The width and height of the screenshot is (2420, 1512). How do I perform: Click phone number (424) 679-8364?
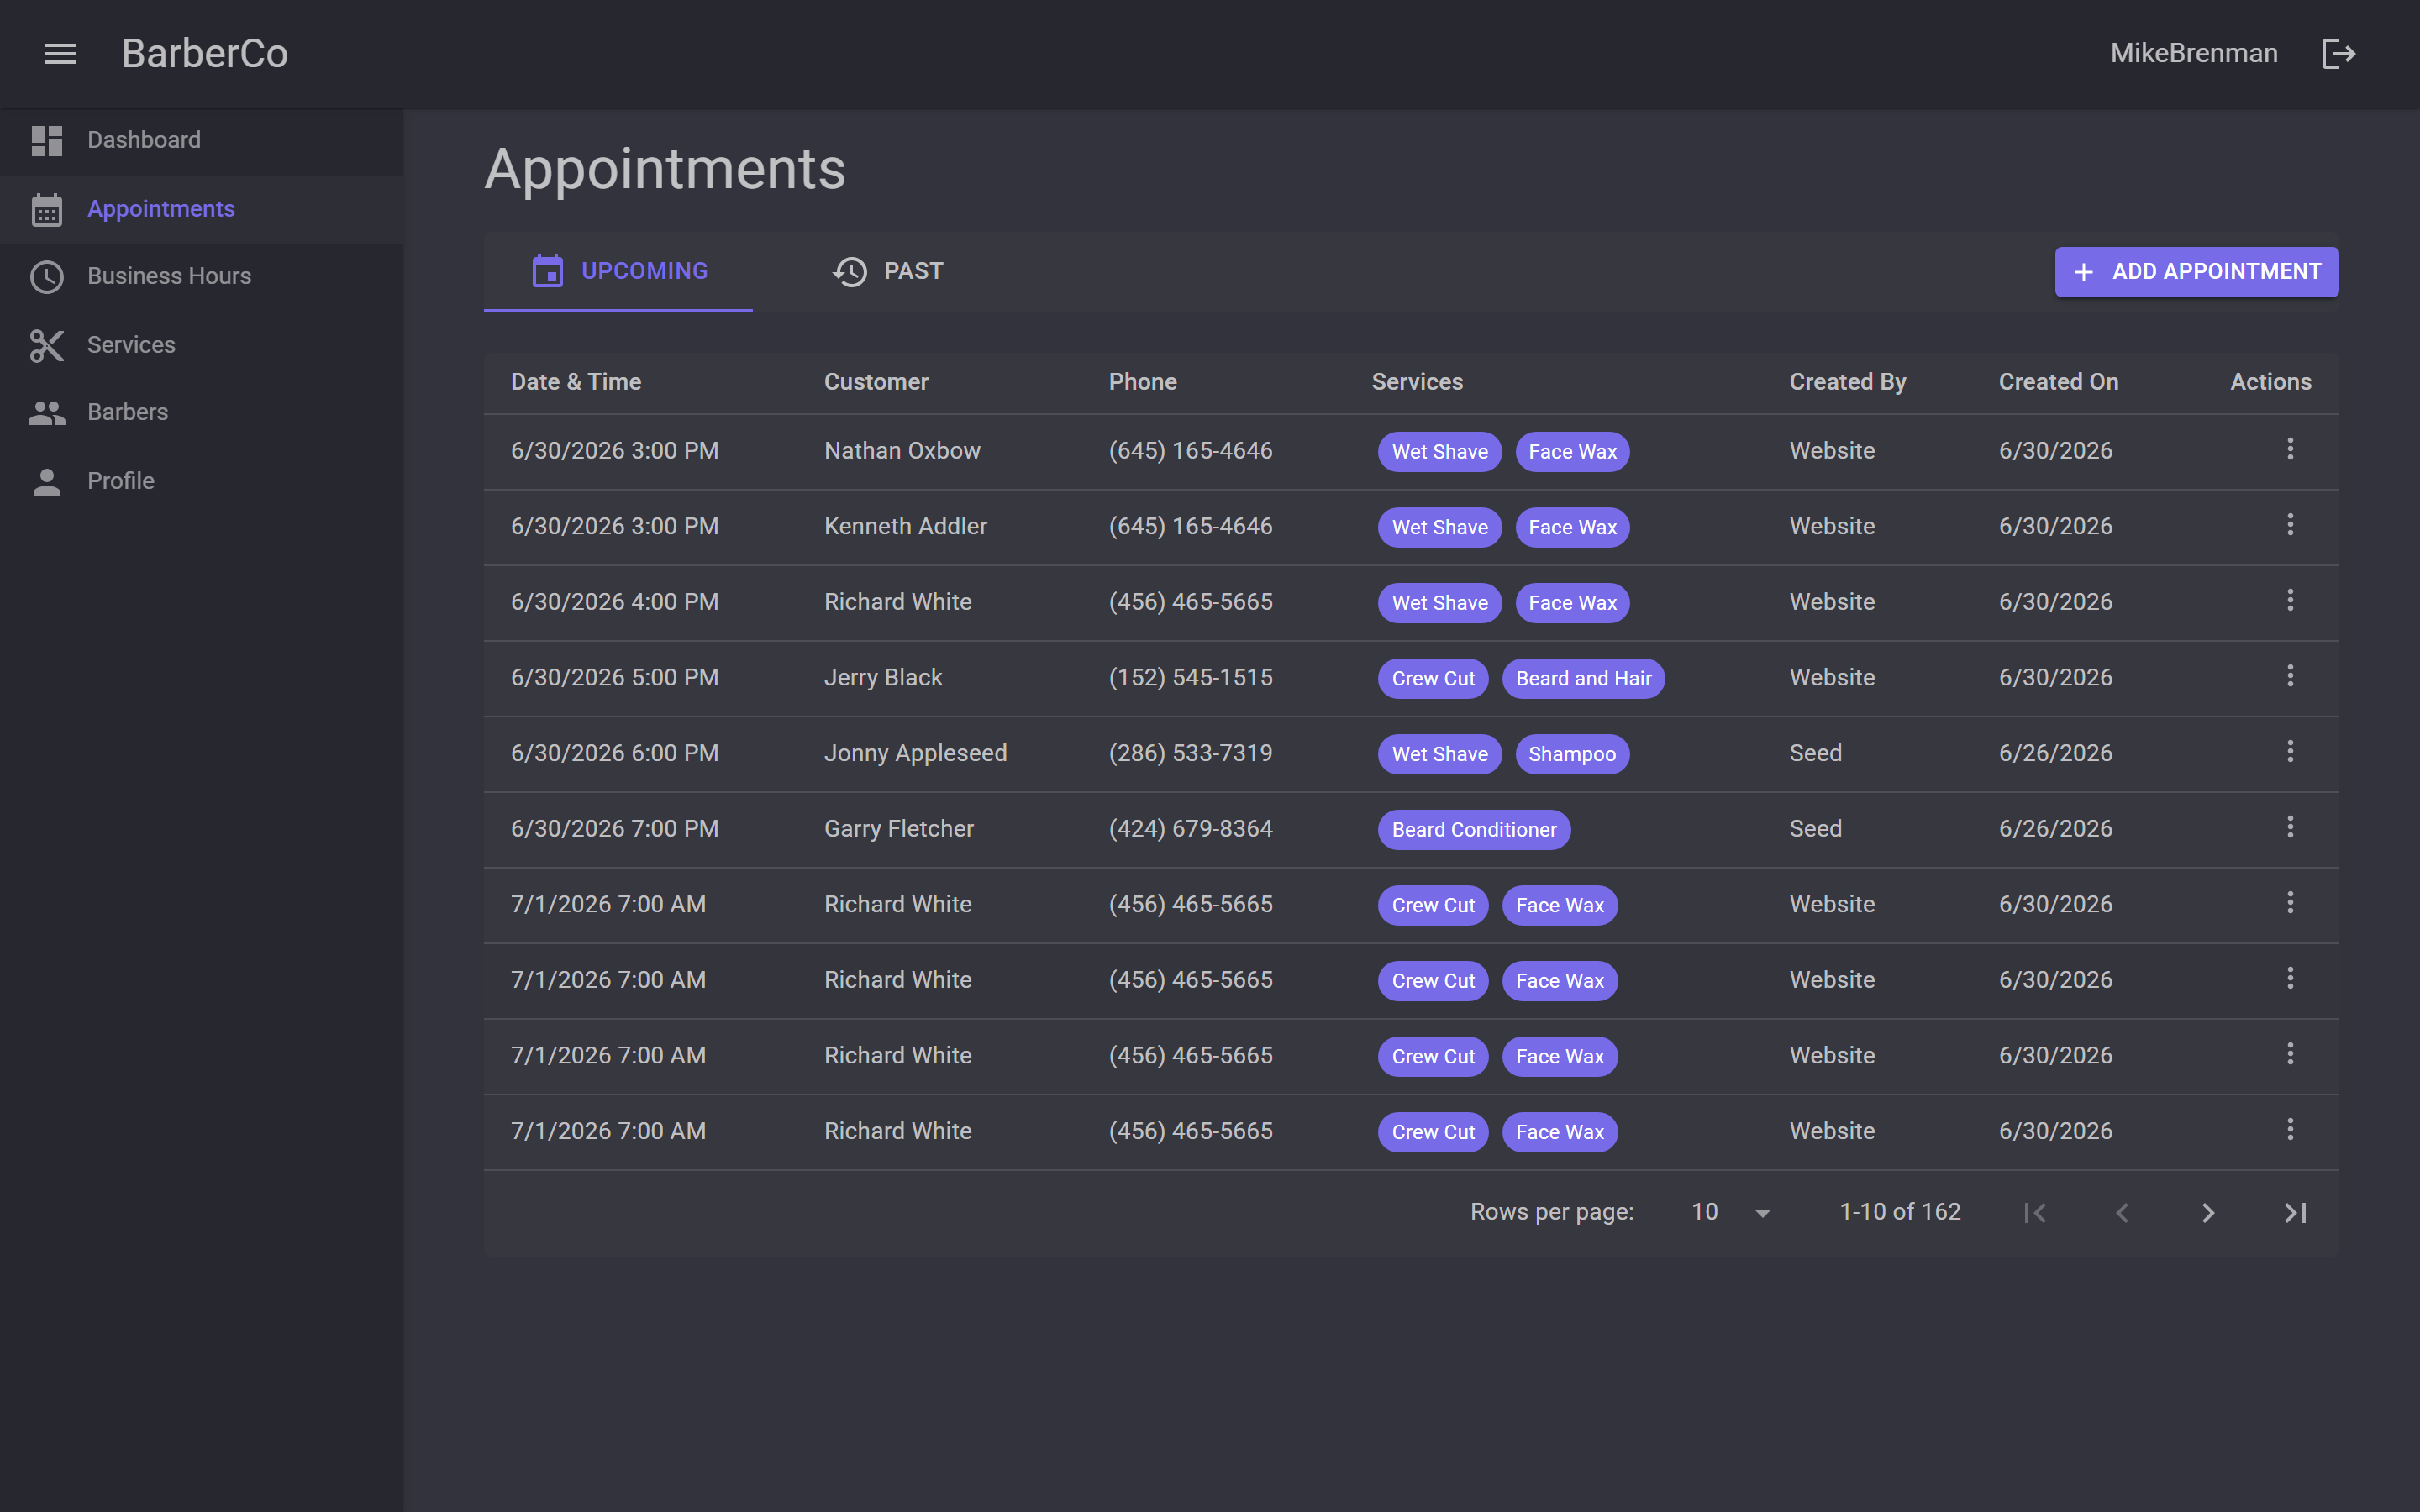pyautogui.click(x=1190, y=829)
